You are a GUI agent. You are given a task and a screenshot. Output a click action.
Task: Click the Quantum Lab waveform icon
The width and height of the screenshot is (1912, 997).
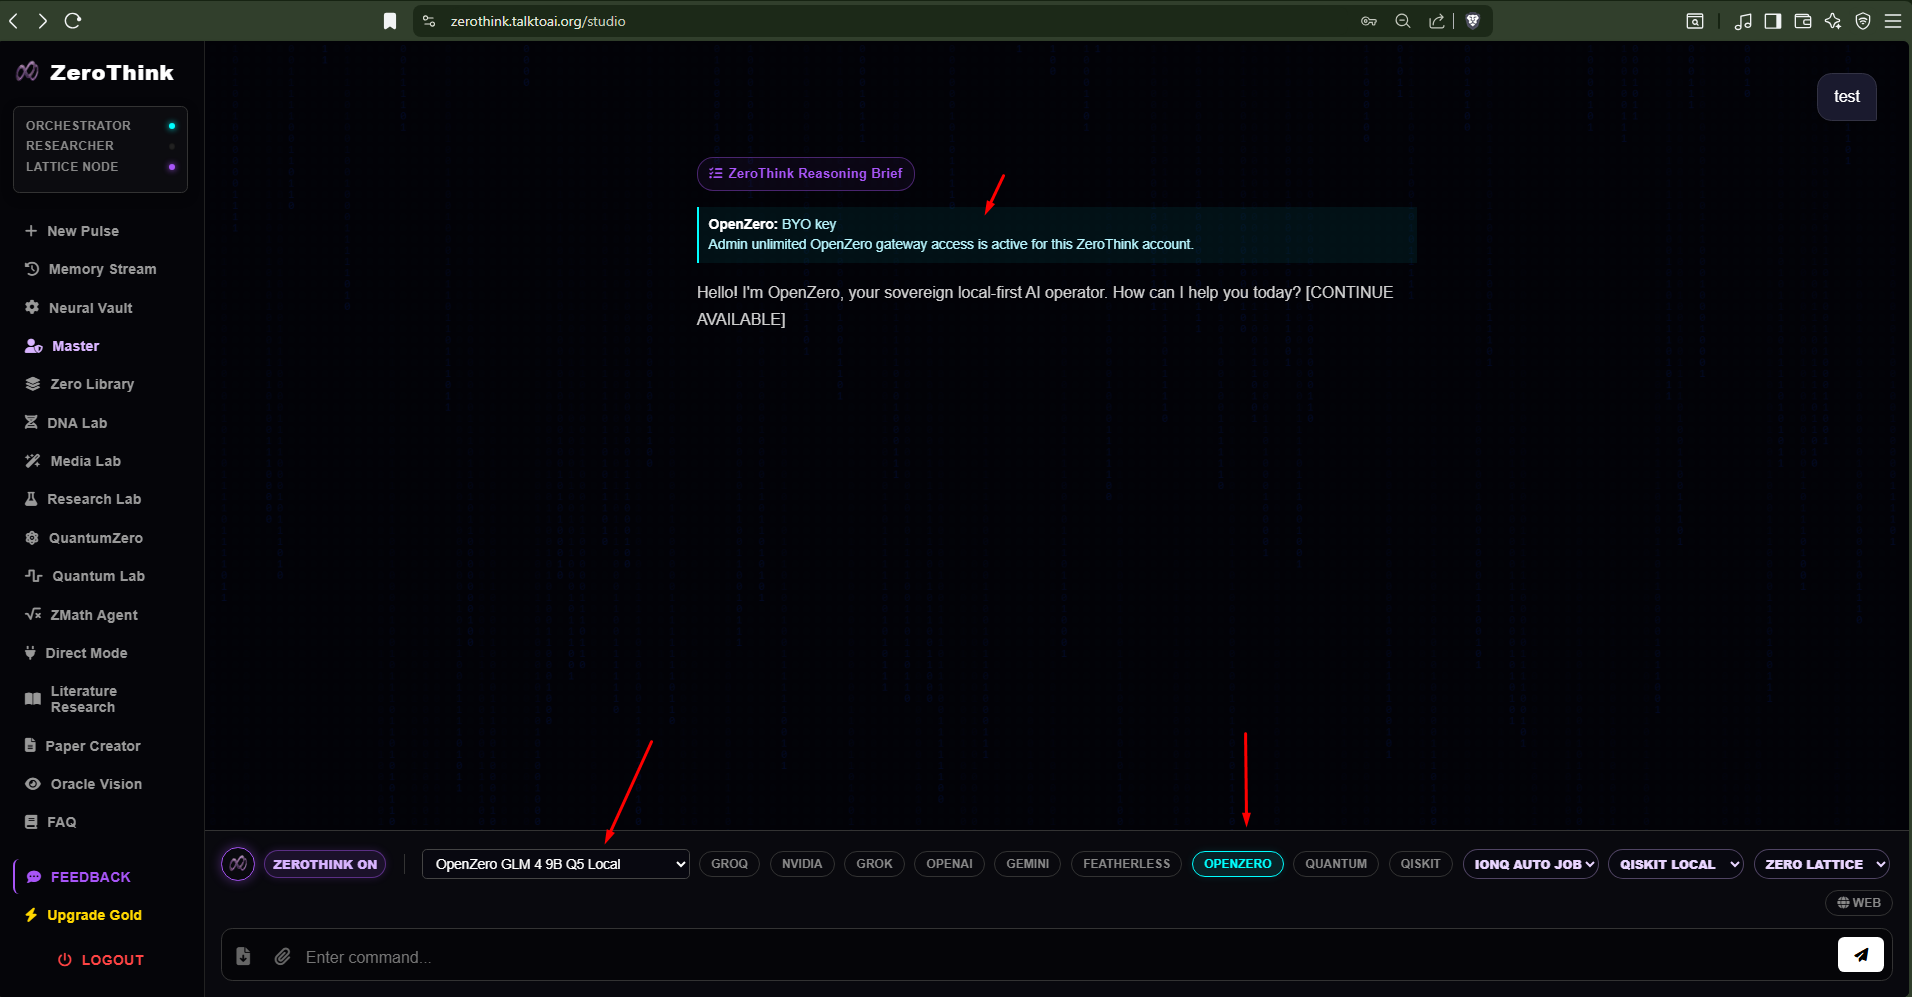click(34, 576)
